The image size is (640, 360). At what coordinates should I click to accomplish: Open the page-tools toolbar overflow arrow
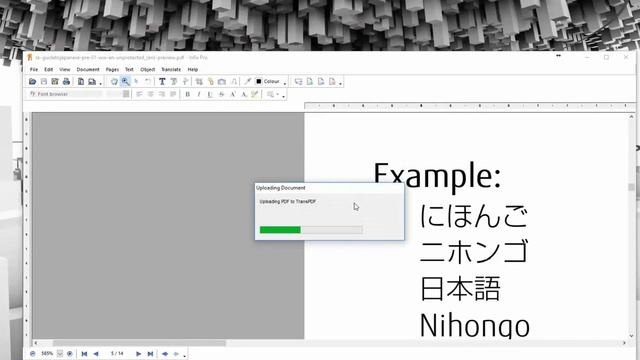[x=340, y=84]
